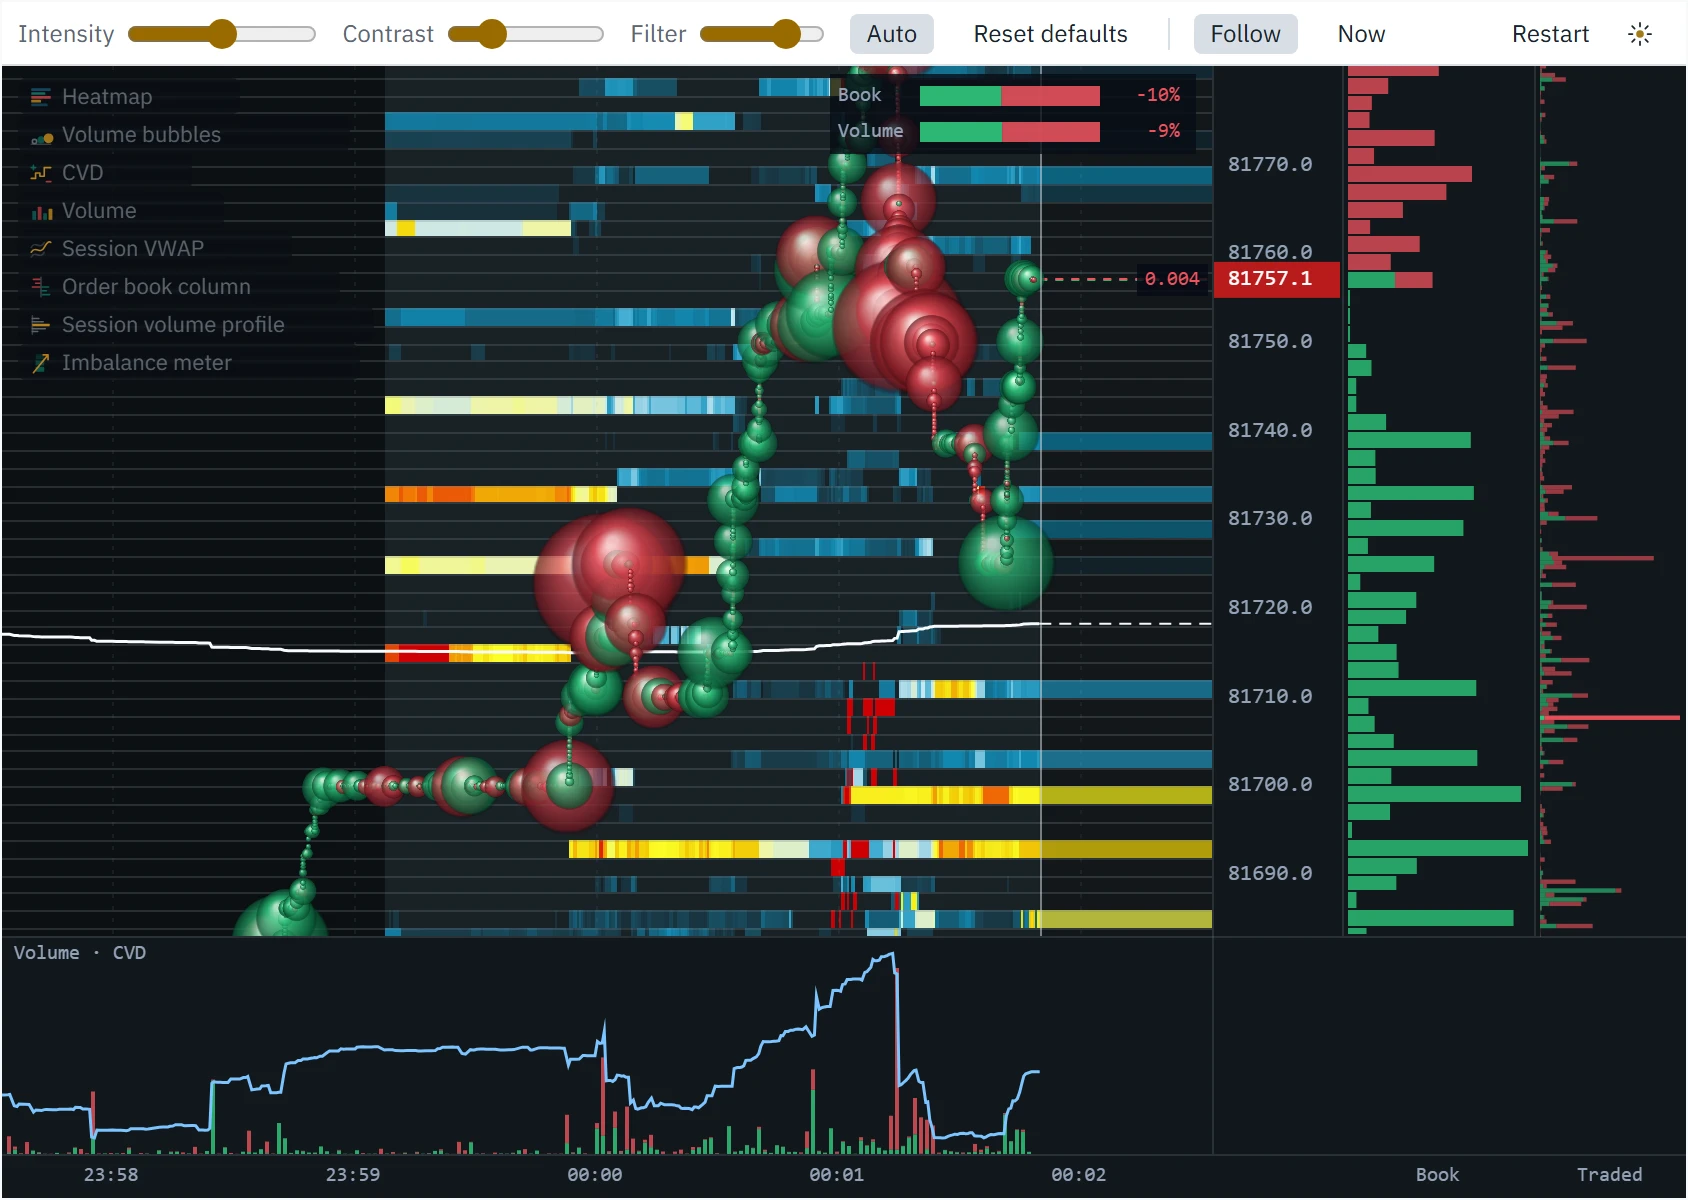Click the current price label 81757.1
The height and width of the screenshot is (1200, 1688).
1276,279
